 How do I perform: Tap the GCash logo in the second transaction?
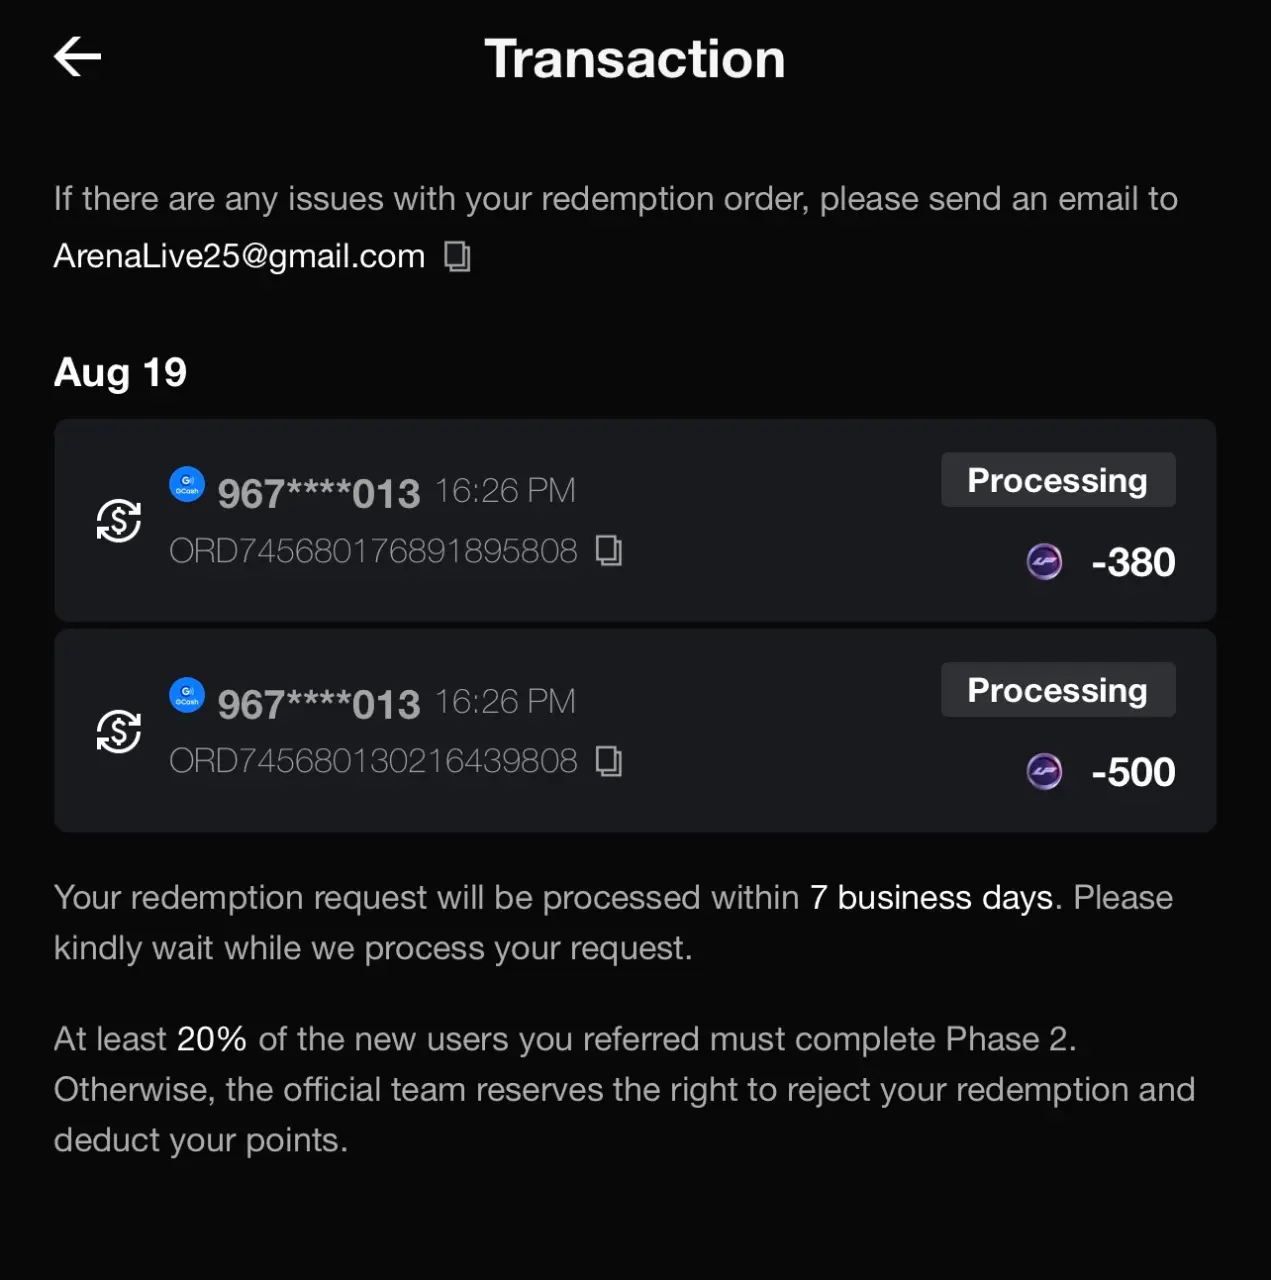187,695
